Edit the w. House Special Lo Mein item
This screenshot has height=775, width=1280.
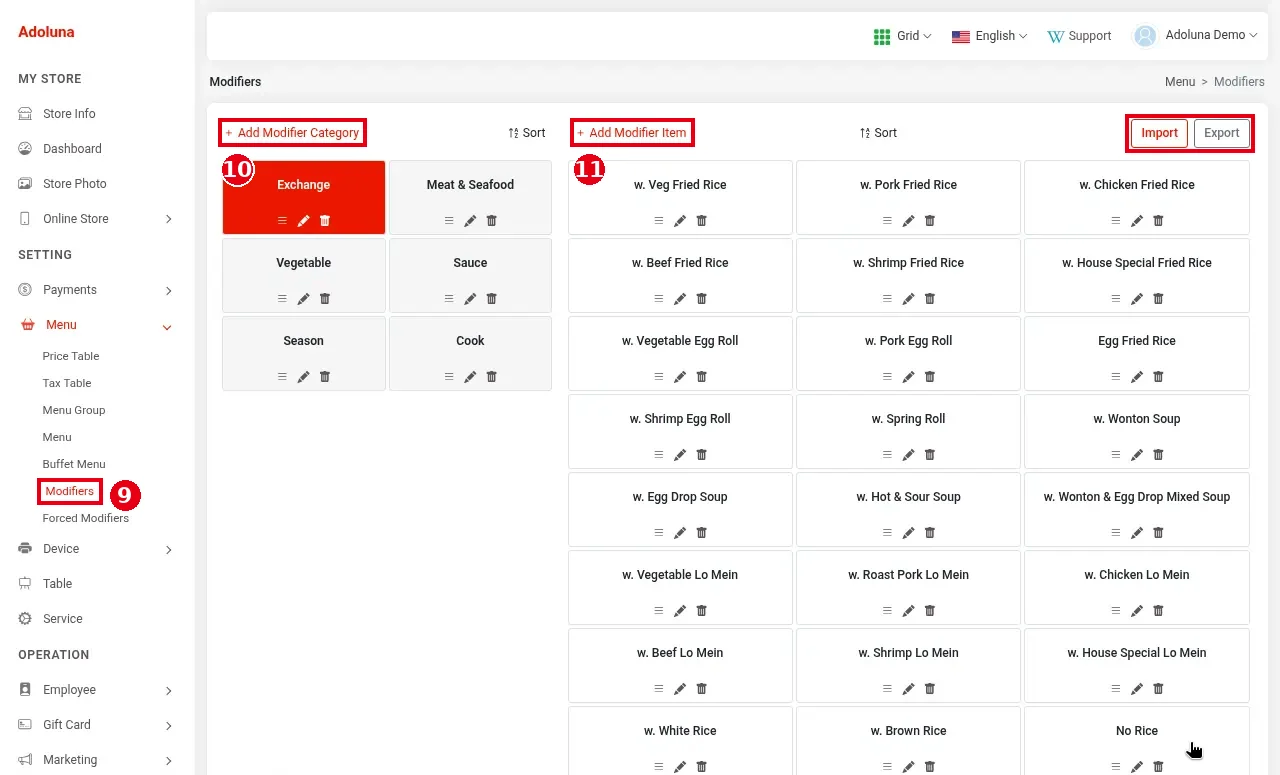[x=1137, y=688]
